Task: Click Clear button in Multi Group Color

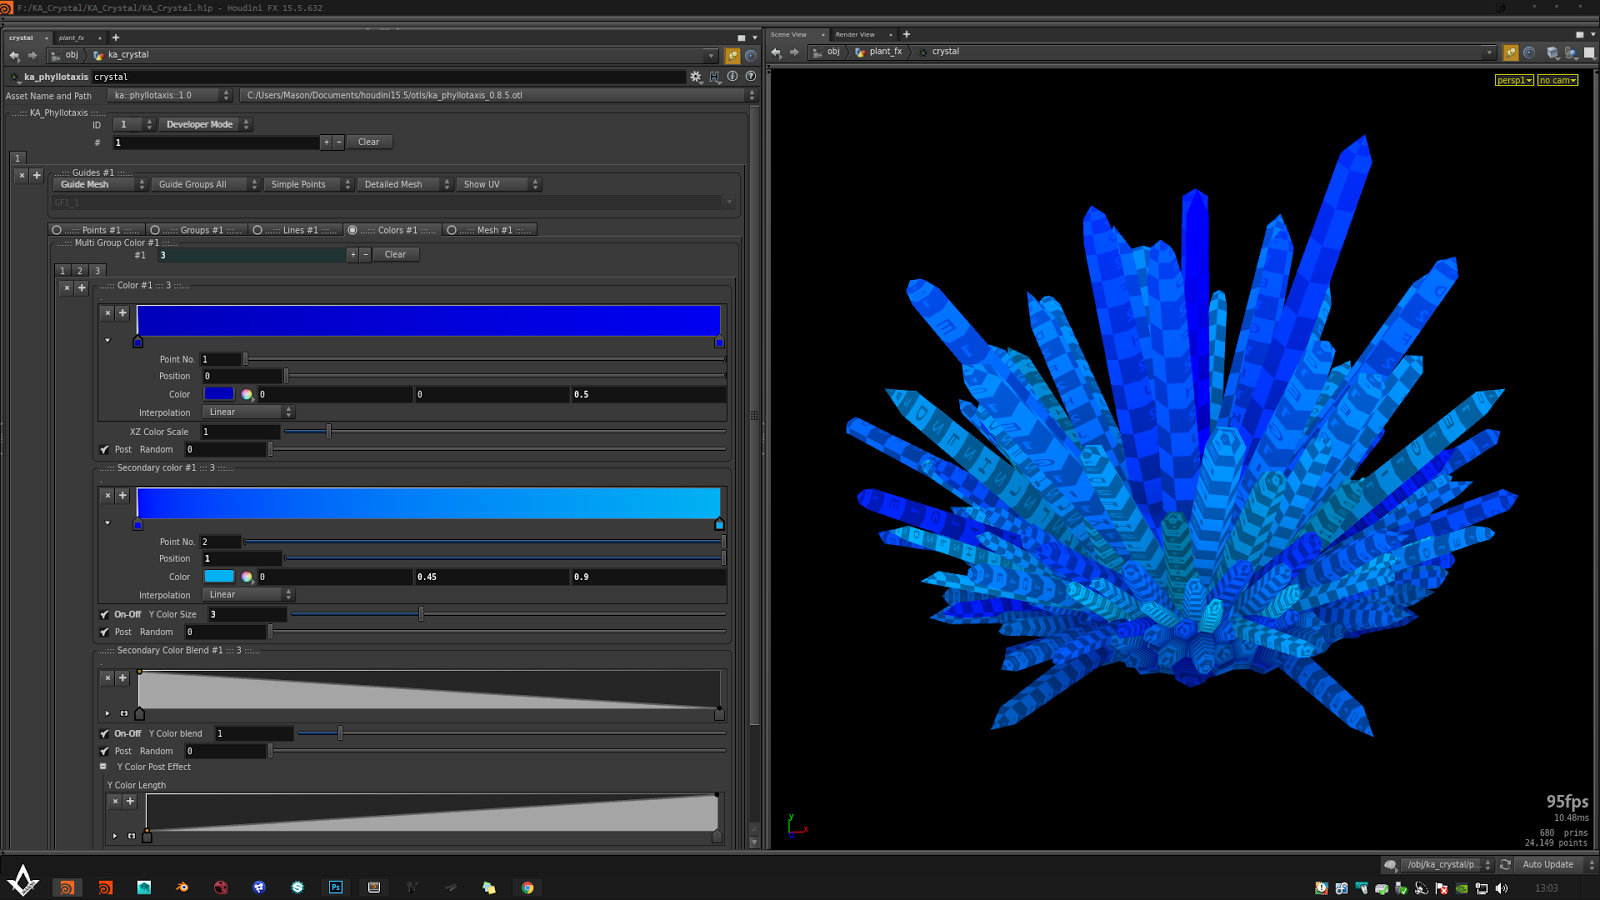Action: pos(396,255)
